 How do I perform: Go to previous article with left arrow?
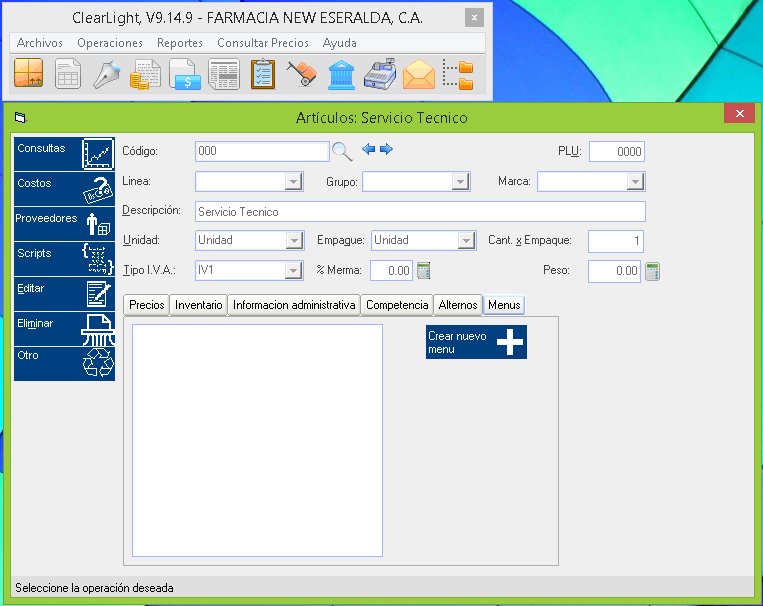click(x=368, y=150)
